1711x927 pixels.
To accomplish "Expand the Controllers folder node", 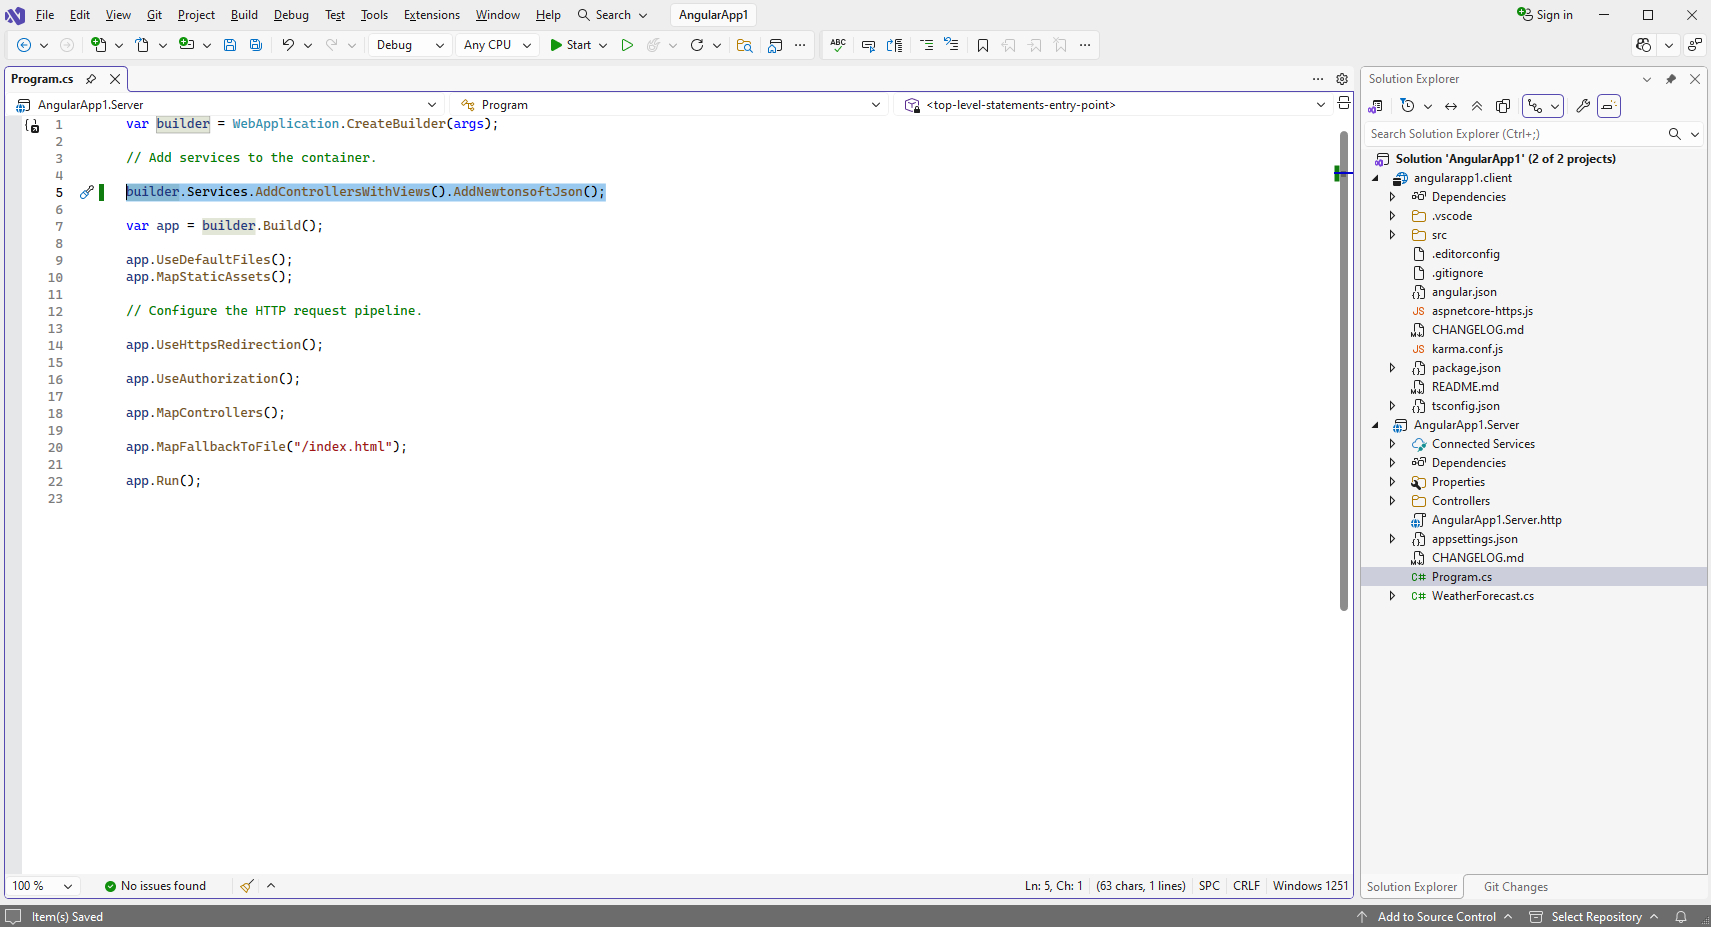I will (x=1392, y=501).
